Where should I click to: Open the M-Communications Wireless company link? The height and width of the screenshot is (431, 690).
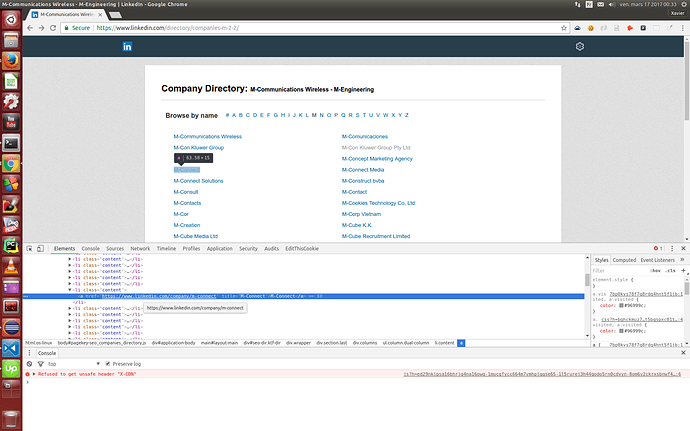[x=208, y=136]
